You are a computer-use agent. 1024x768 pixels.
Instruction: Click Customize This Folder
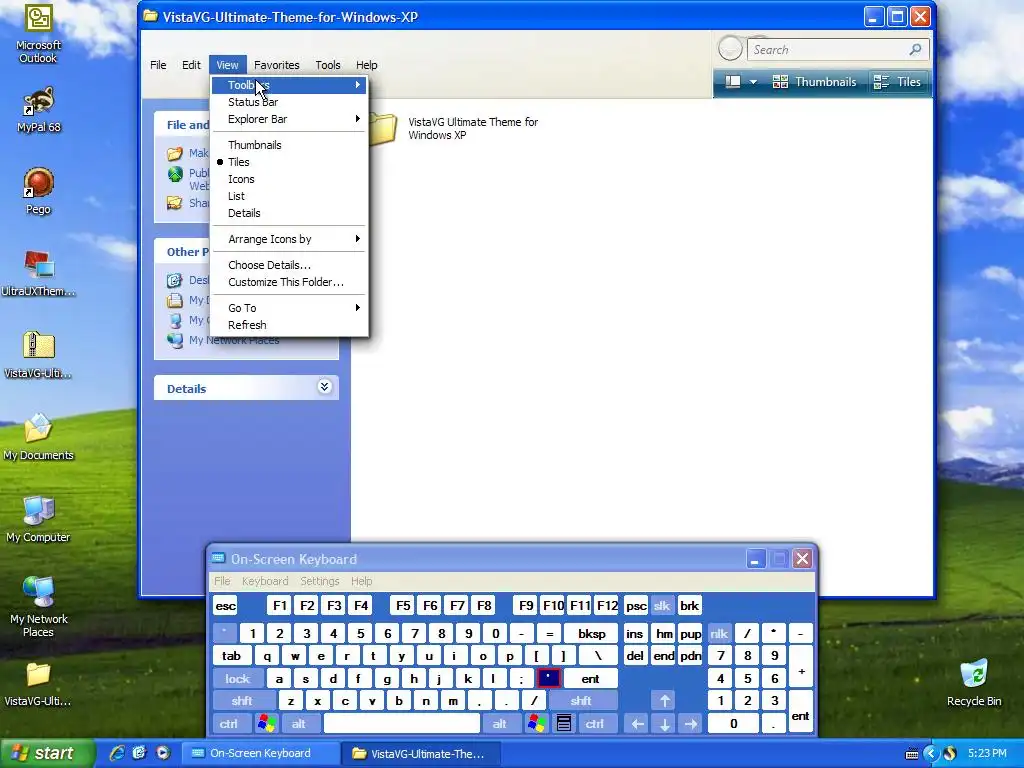click(x=289, y=282)
